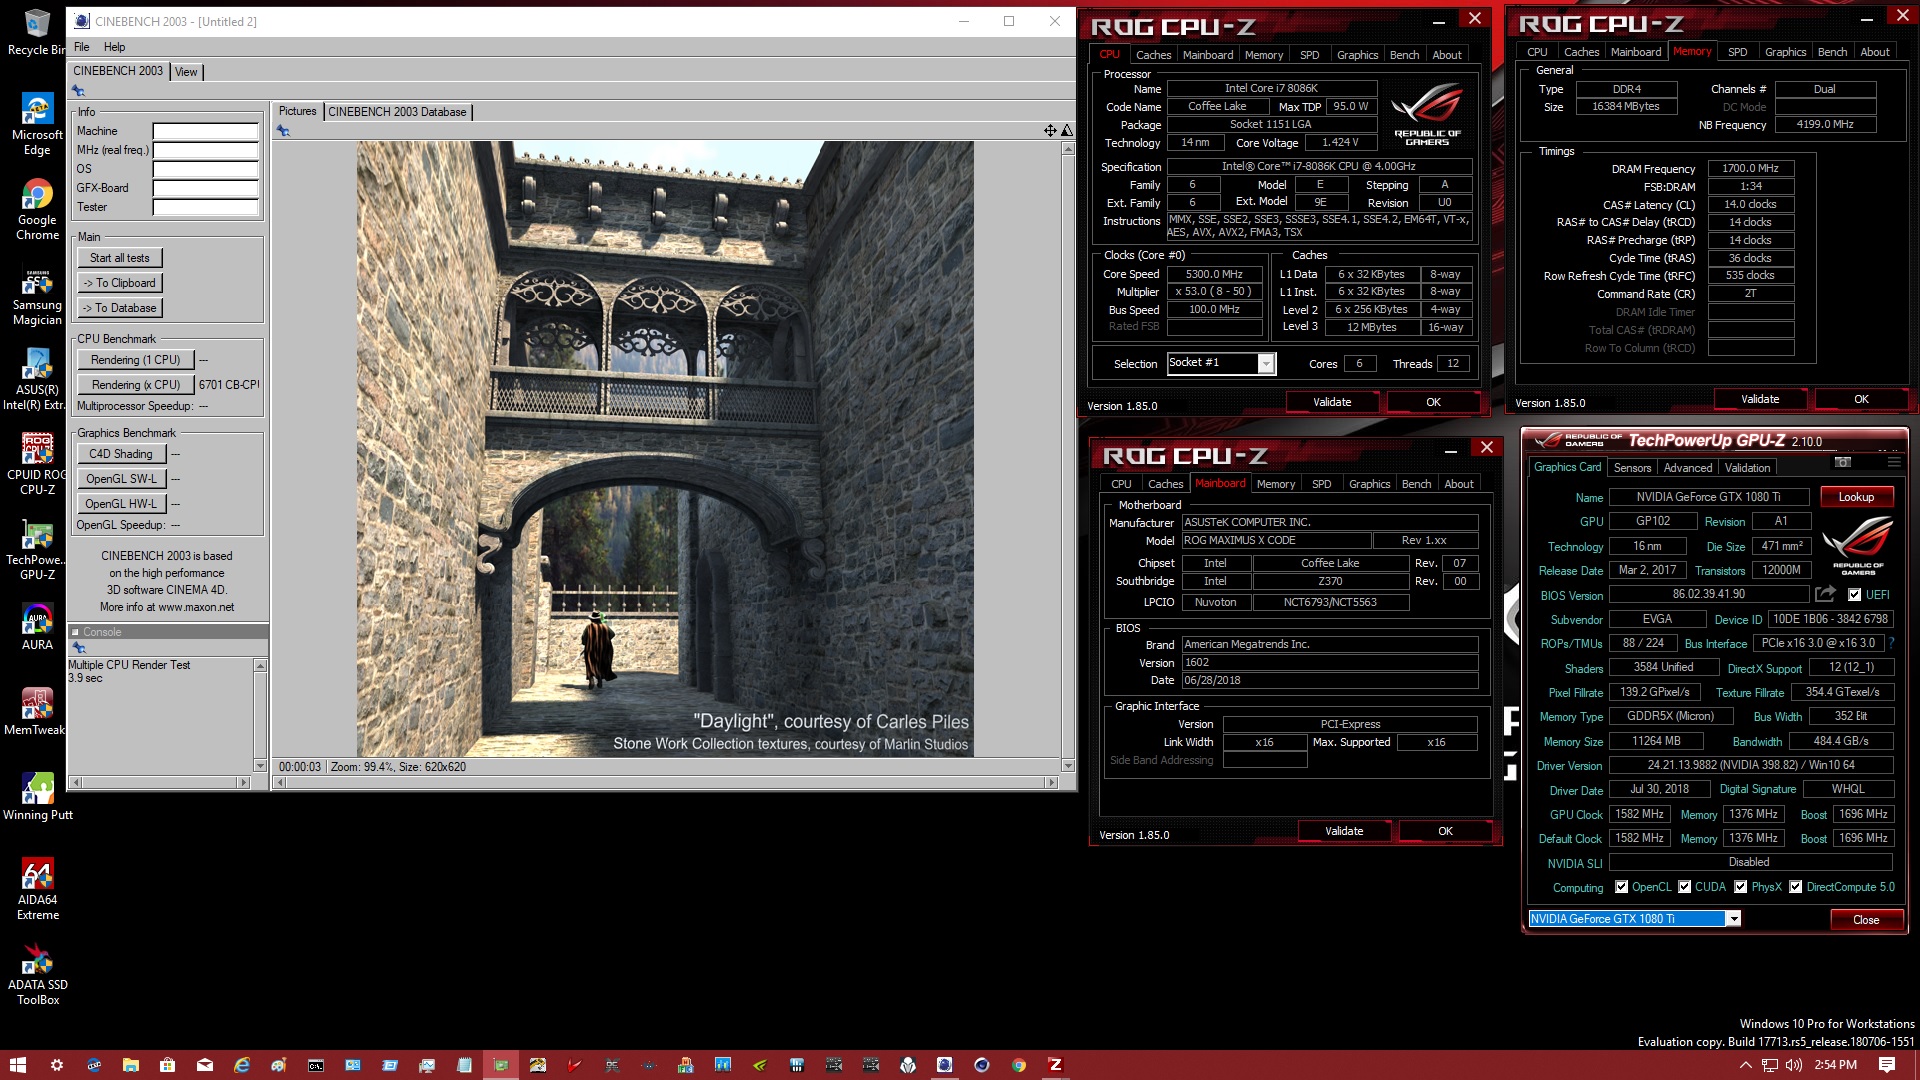This screenshot has width=1920, height=1080.
Task: Toggle the UEFI checkbox in GPU-Z
Action: [1854, 595]
